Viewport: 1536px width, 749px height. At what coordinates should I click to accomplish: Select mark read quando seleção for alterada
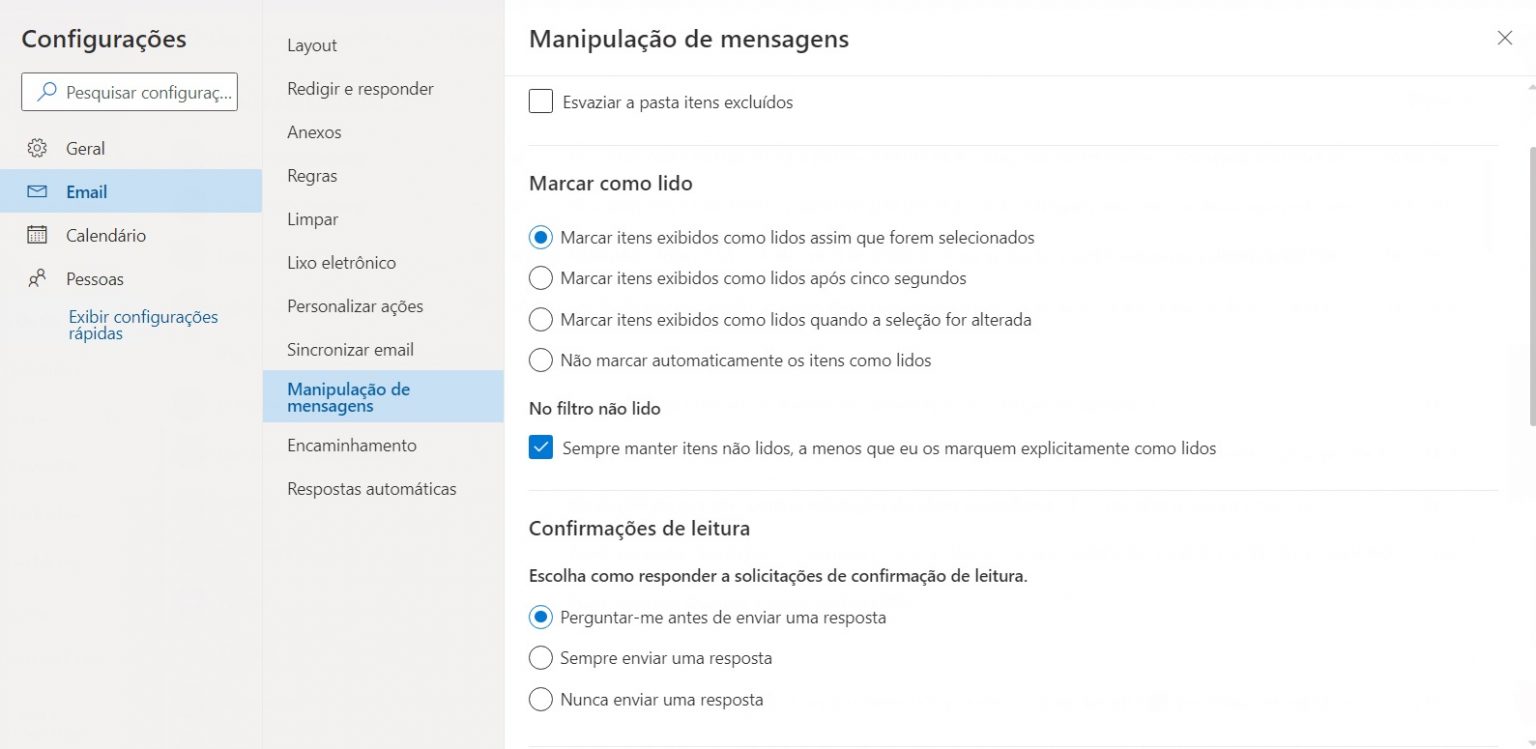pyautogui.click(x=541, y=320)
